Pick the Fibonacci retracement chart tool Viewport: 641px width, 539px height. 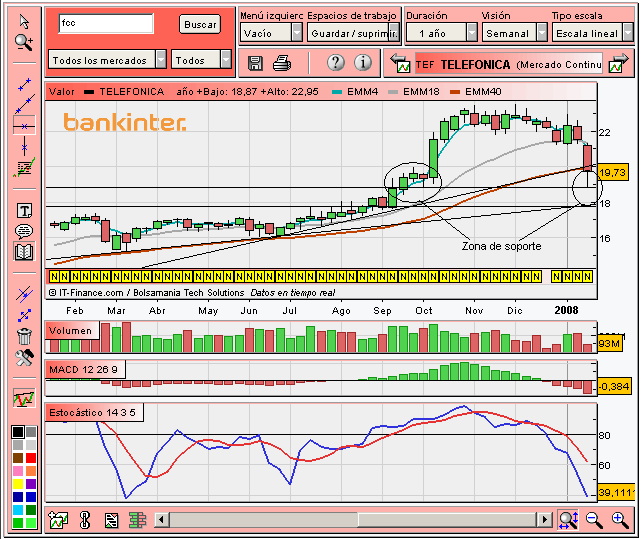[25, 168]
